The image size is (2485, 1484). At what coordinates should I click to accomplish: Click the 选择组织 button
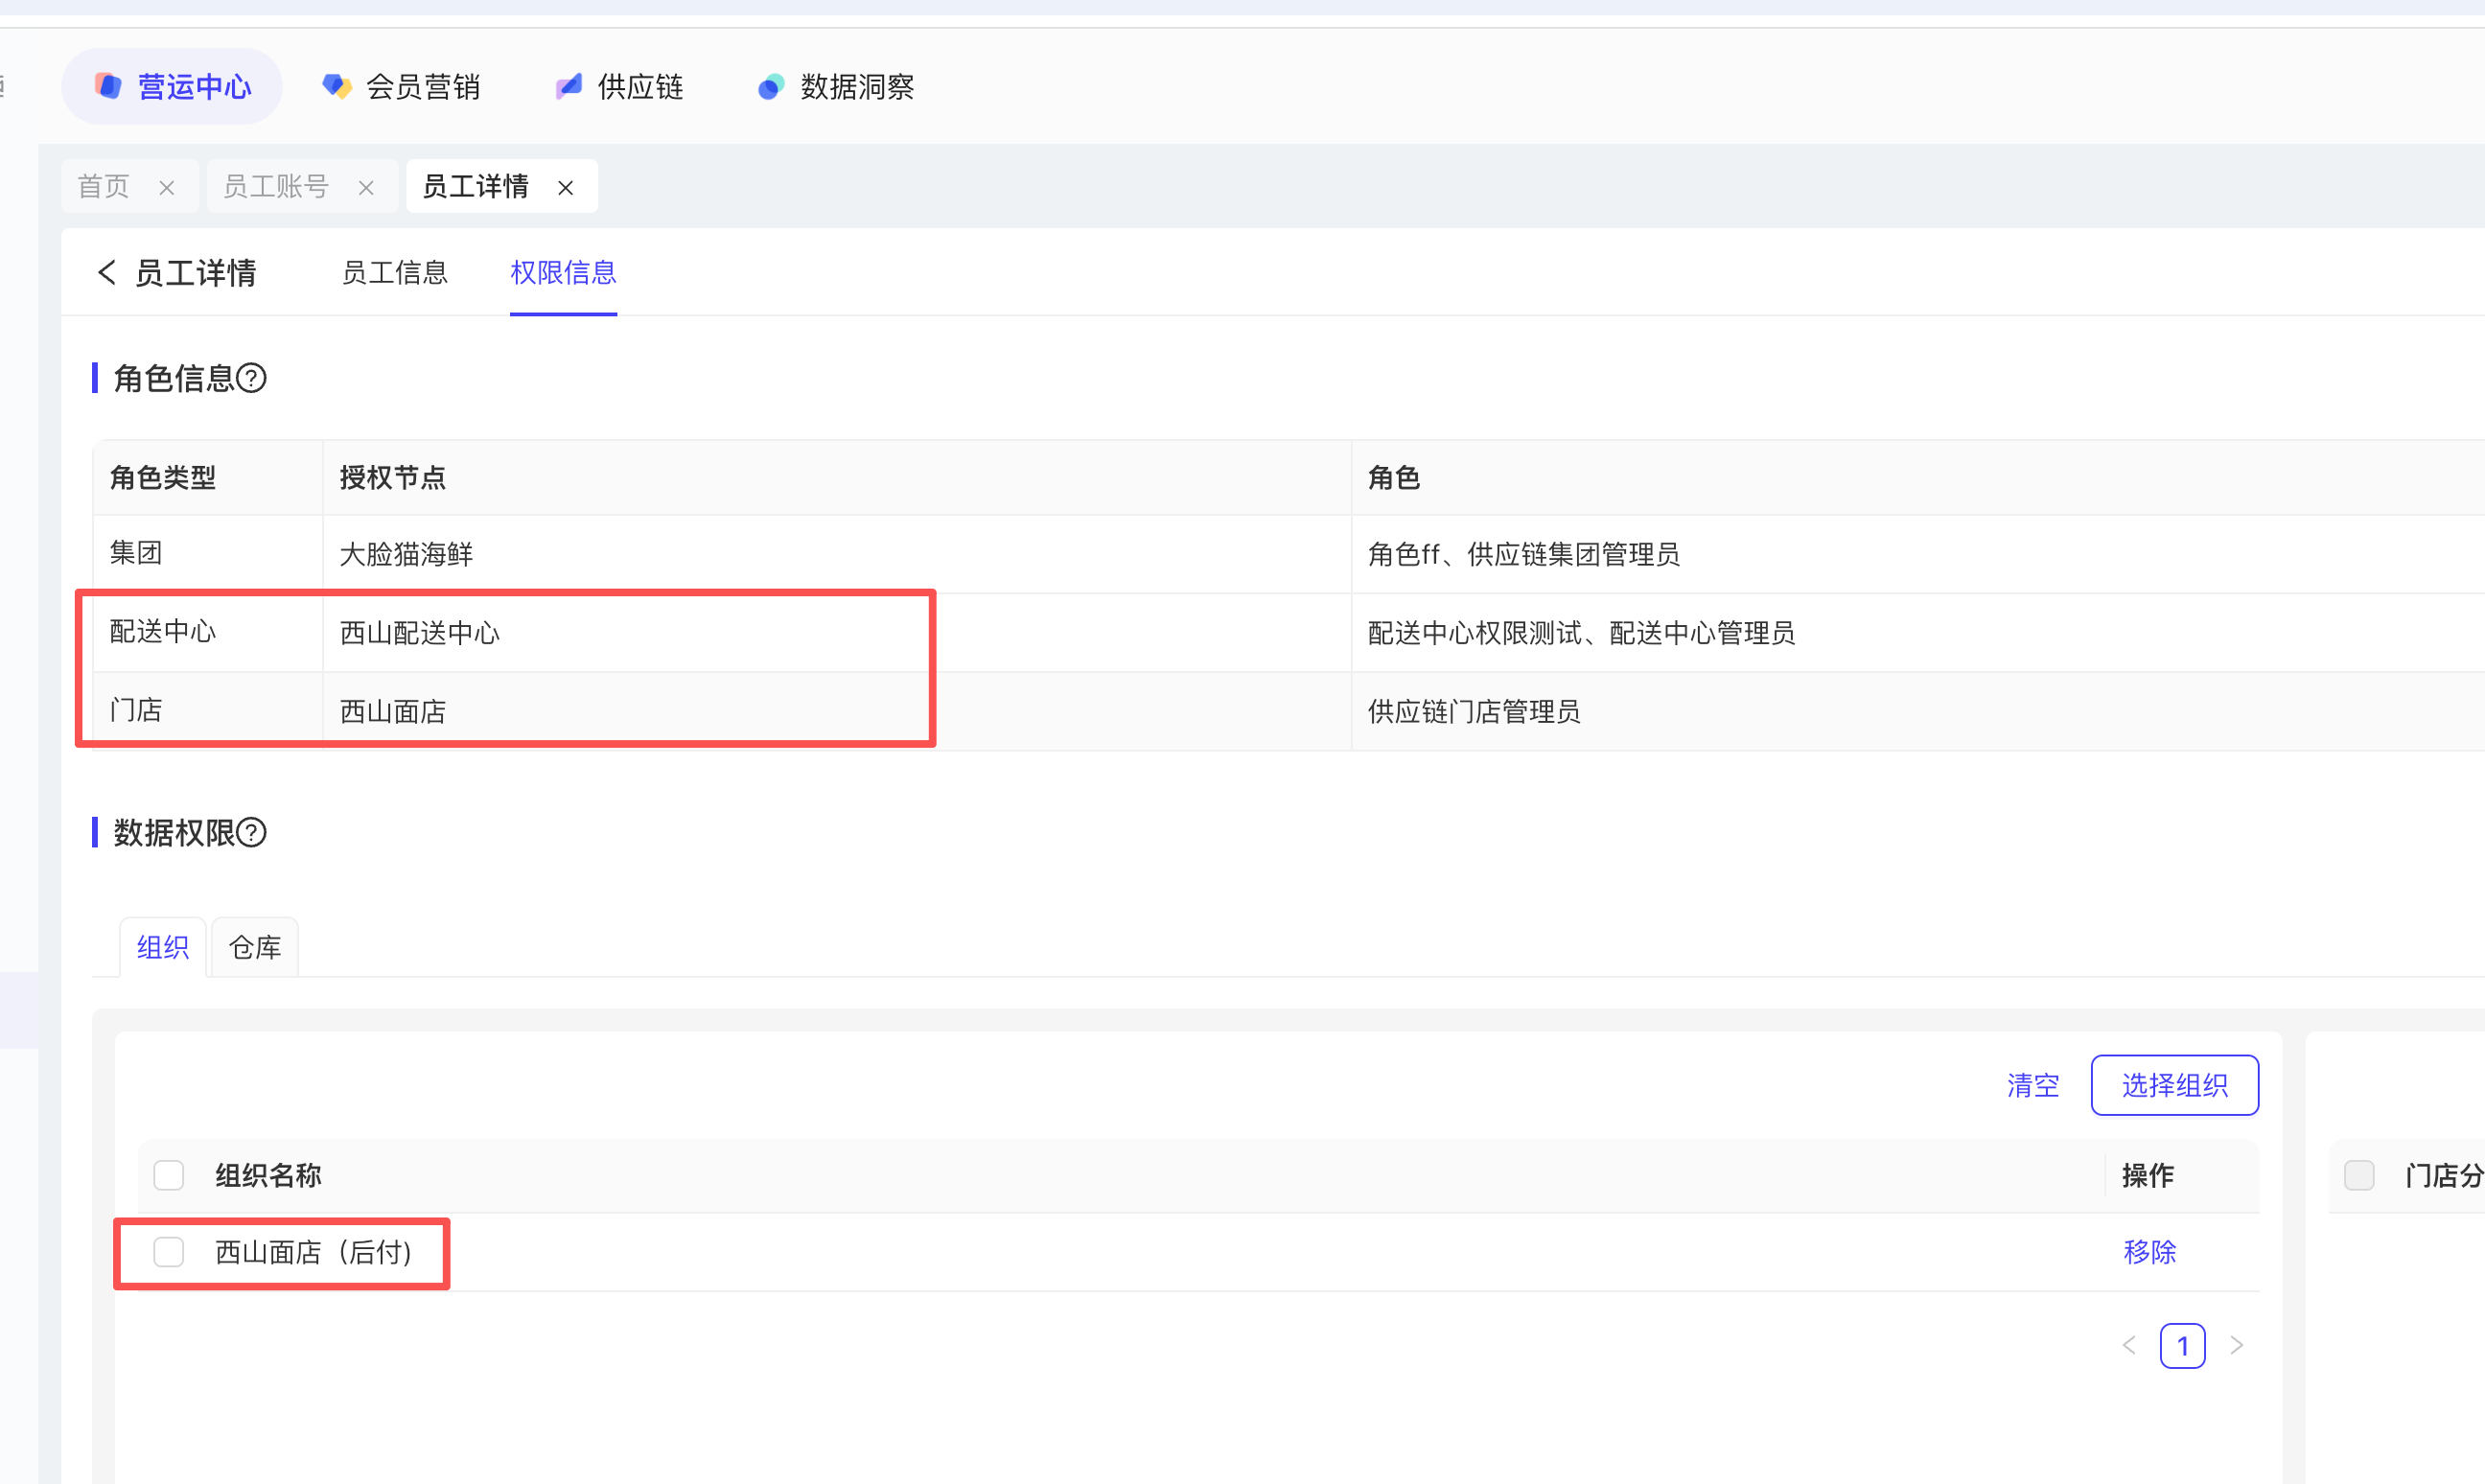pyautogui.click(x=2174, y=1085)
